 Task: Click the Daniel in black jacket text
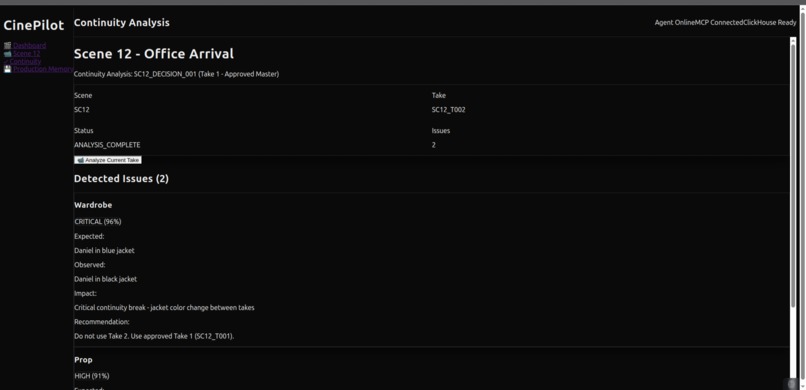(x=105, y=279)
